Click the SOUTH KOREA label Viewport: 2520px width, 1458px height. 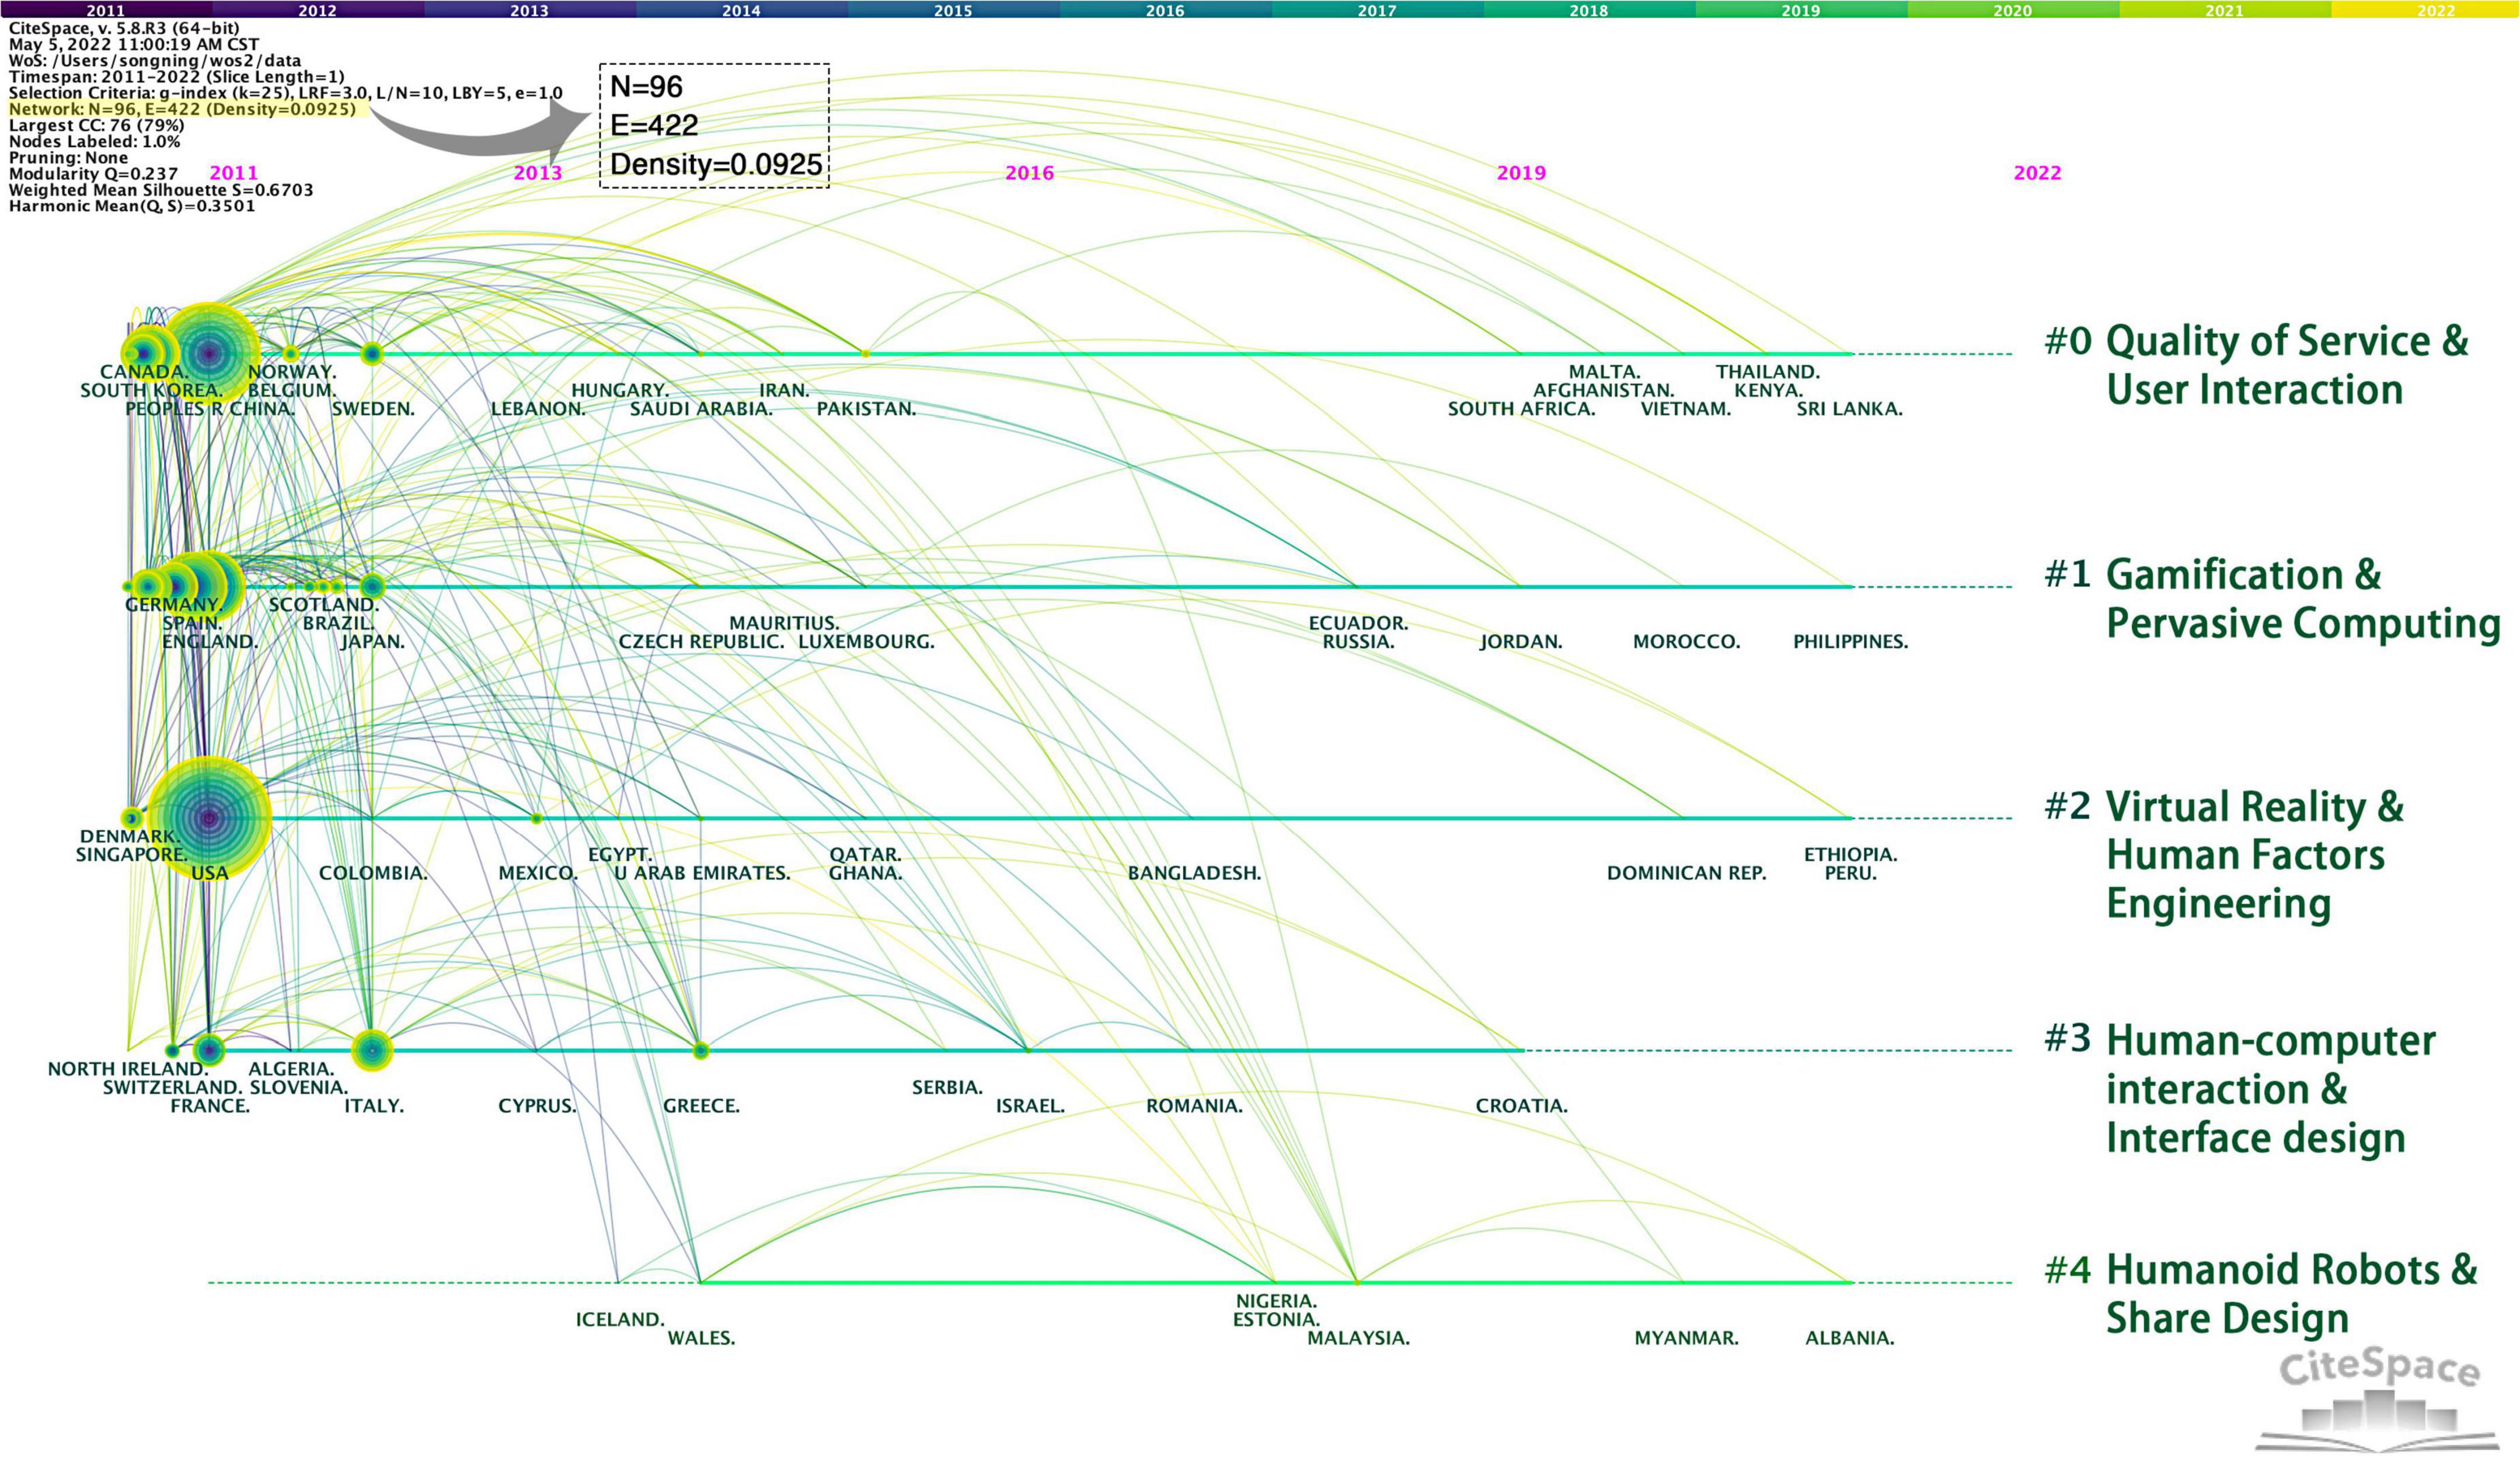(151, 390)
